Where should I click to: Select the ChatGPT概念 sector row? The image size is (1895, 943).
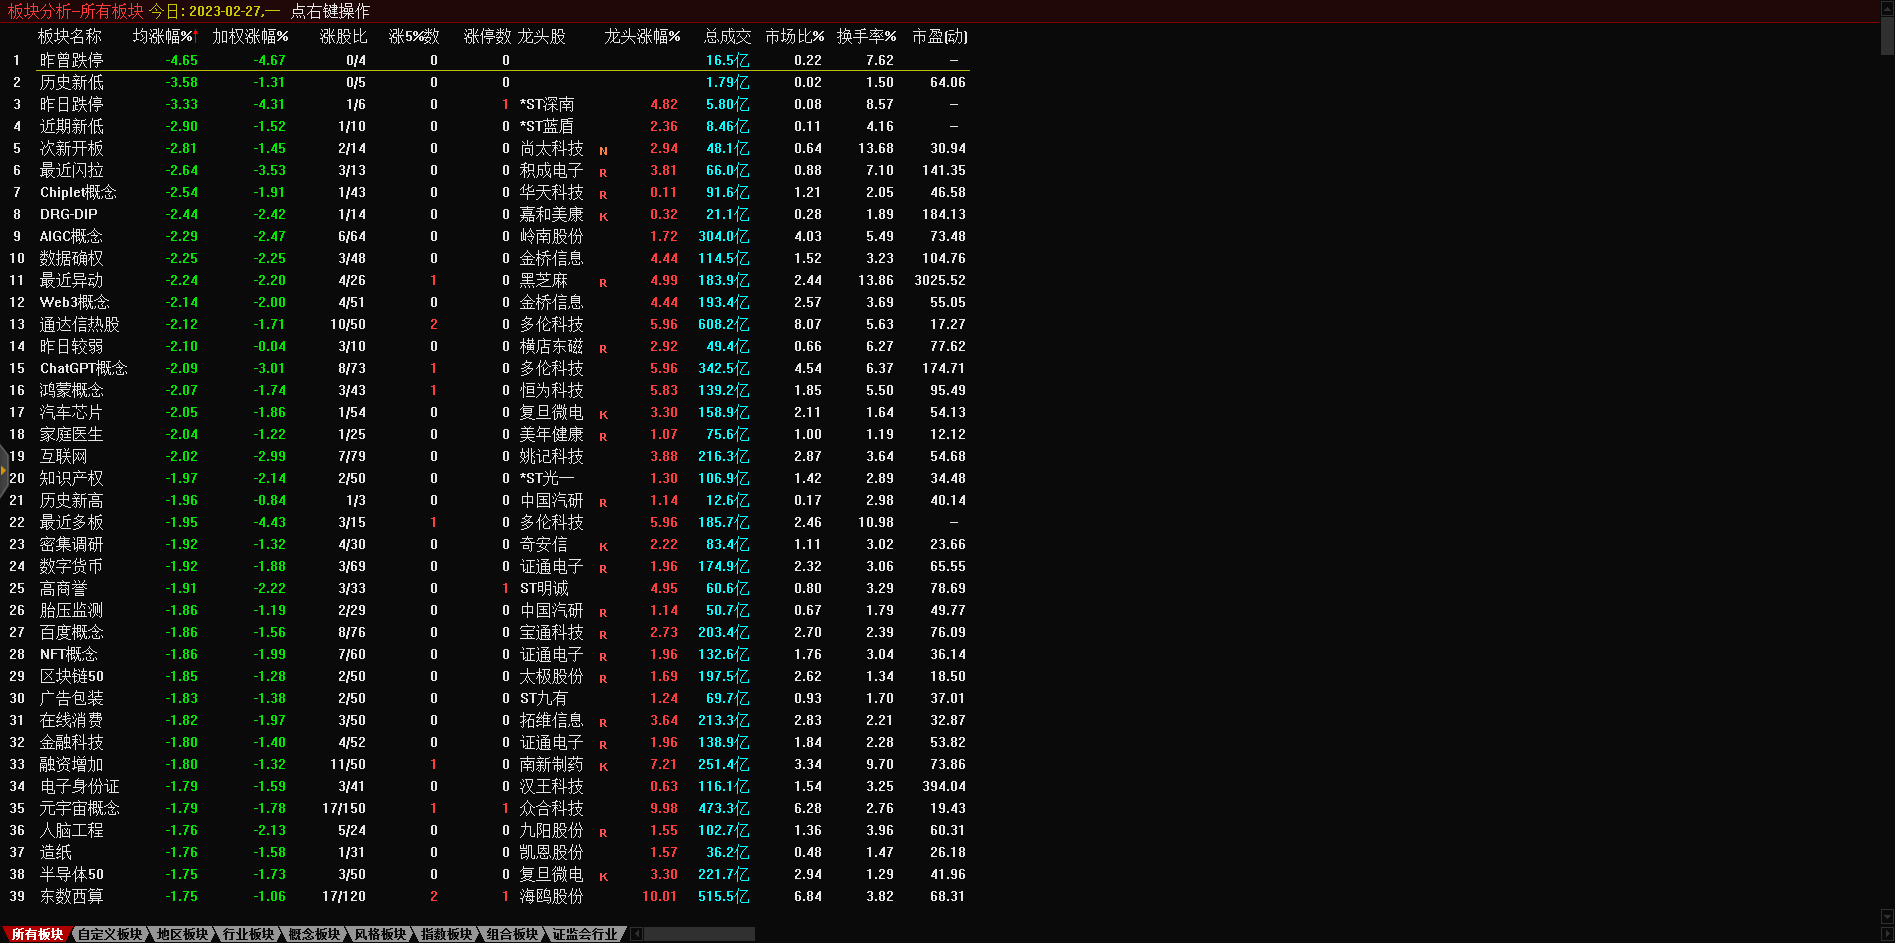(x=83, y=368)
